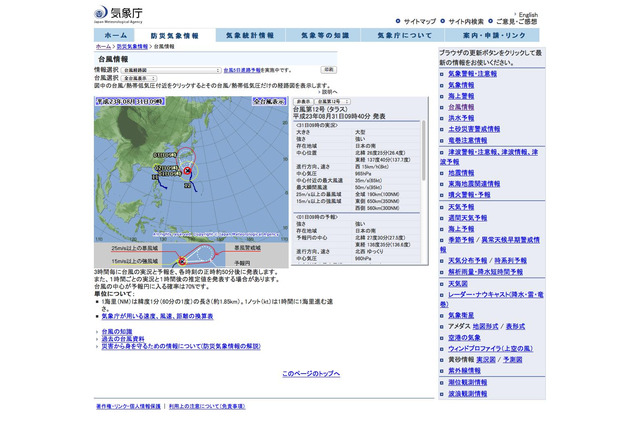
Task: Open 東海地震関連情報 in the sidebar
Action: tap(474, 184)
